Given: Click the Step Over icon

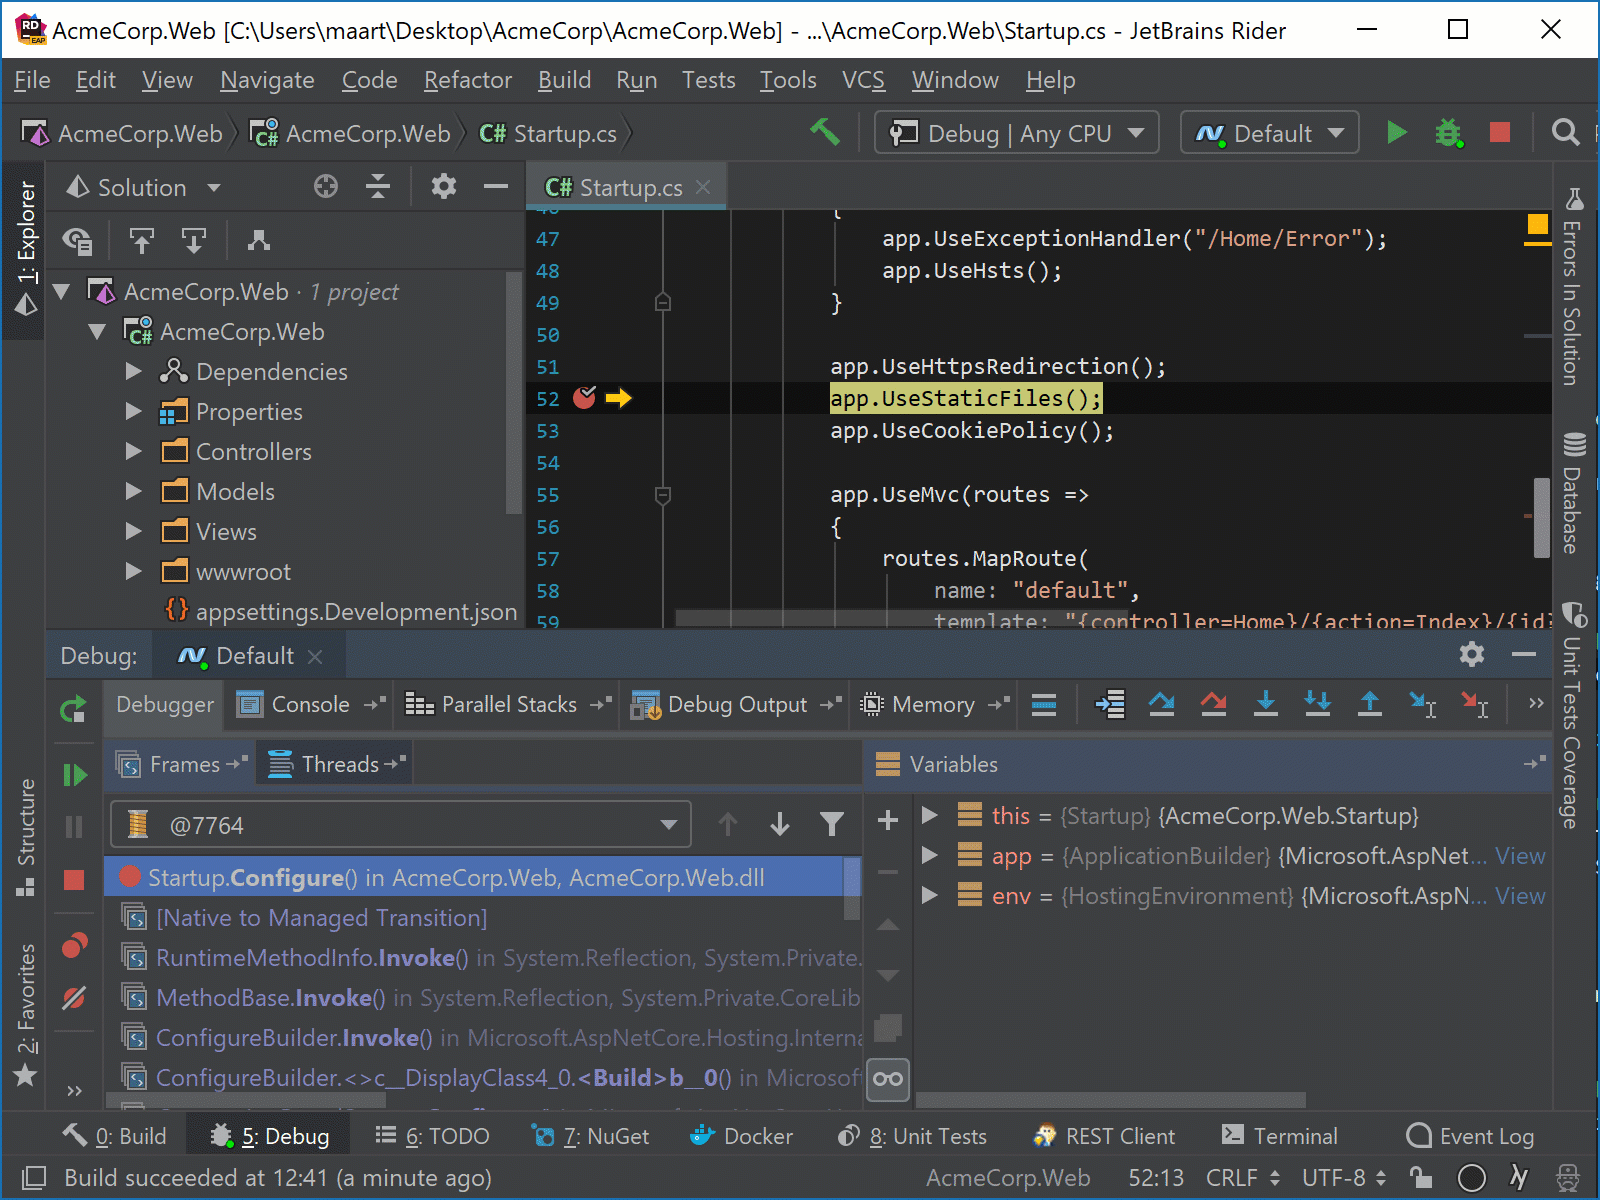Looking at the screenshot, I should (1162, 705).
